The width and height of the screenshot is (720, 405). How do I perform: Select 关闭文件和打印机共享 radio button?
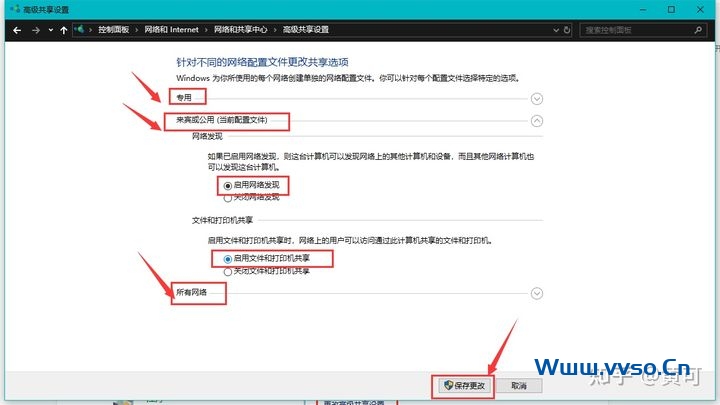click(228, 271)
